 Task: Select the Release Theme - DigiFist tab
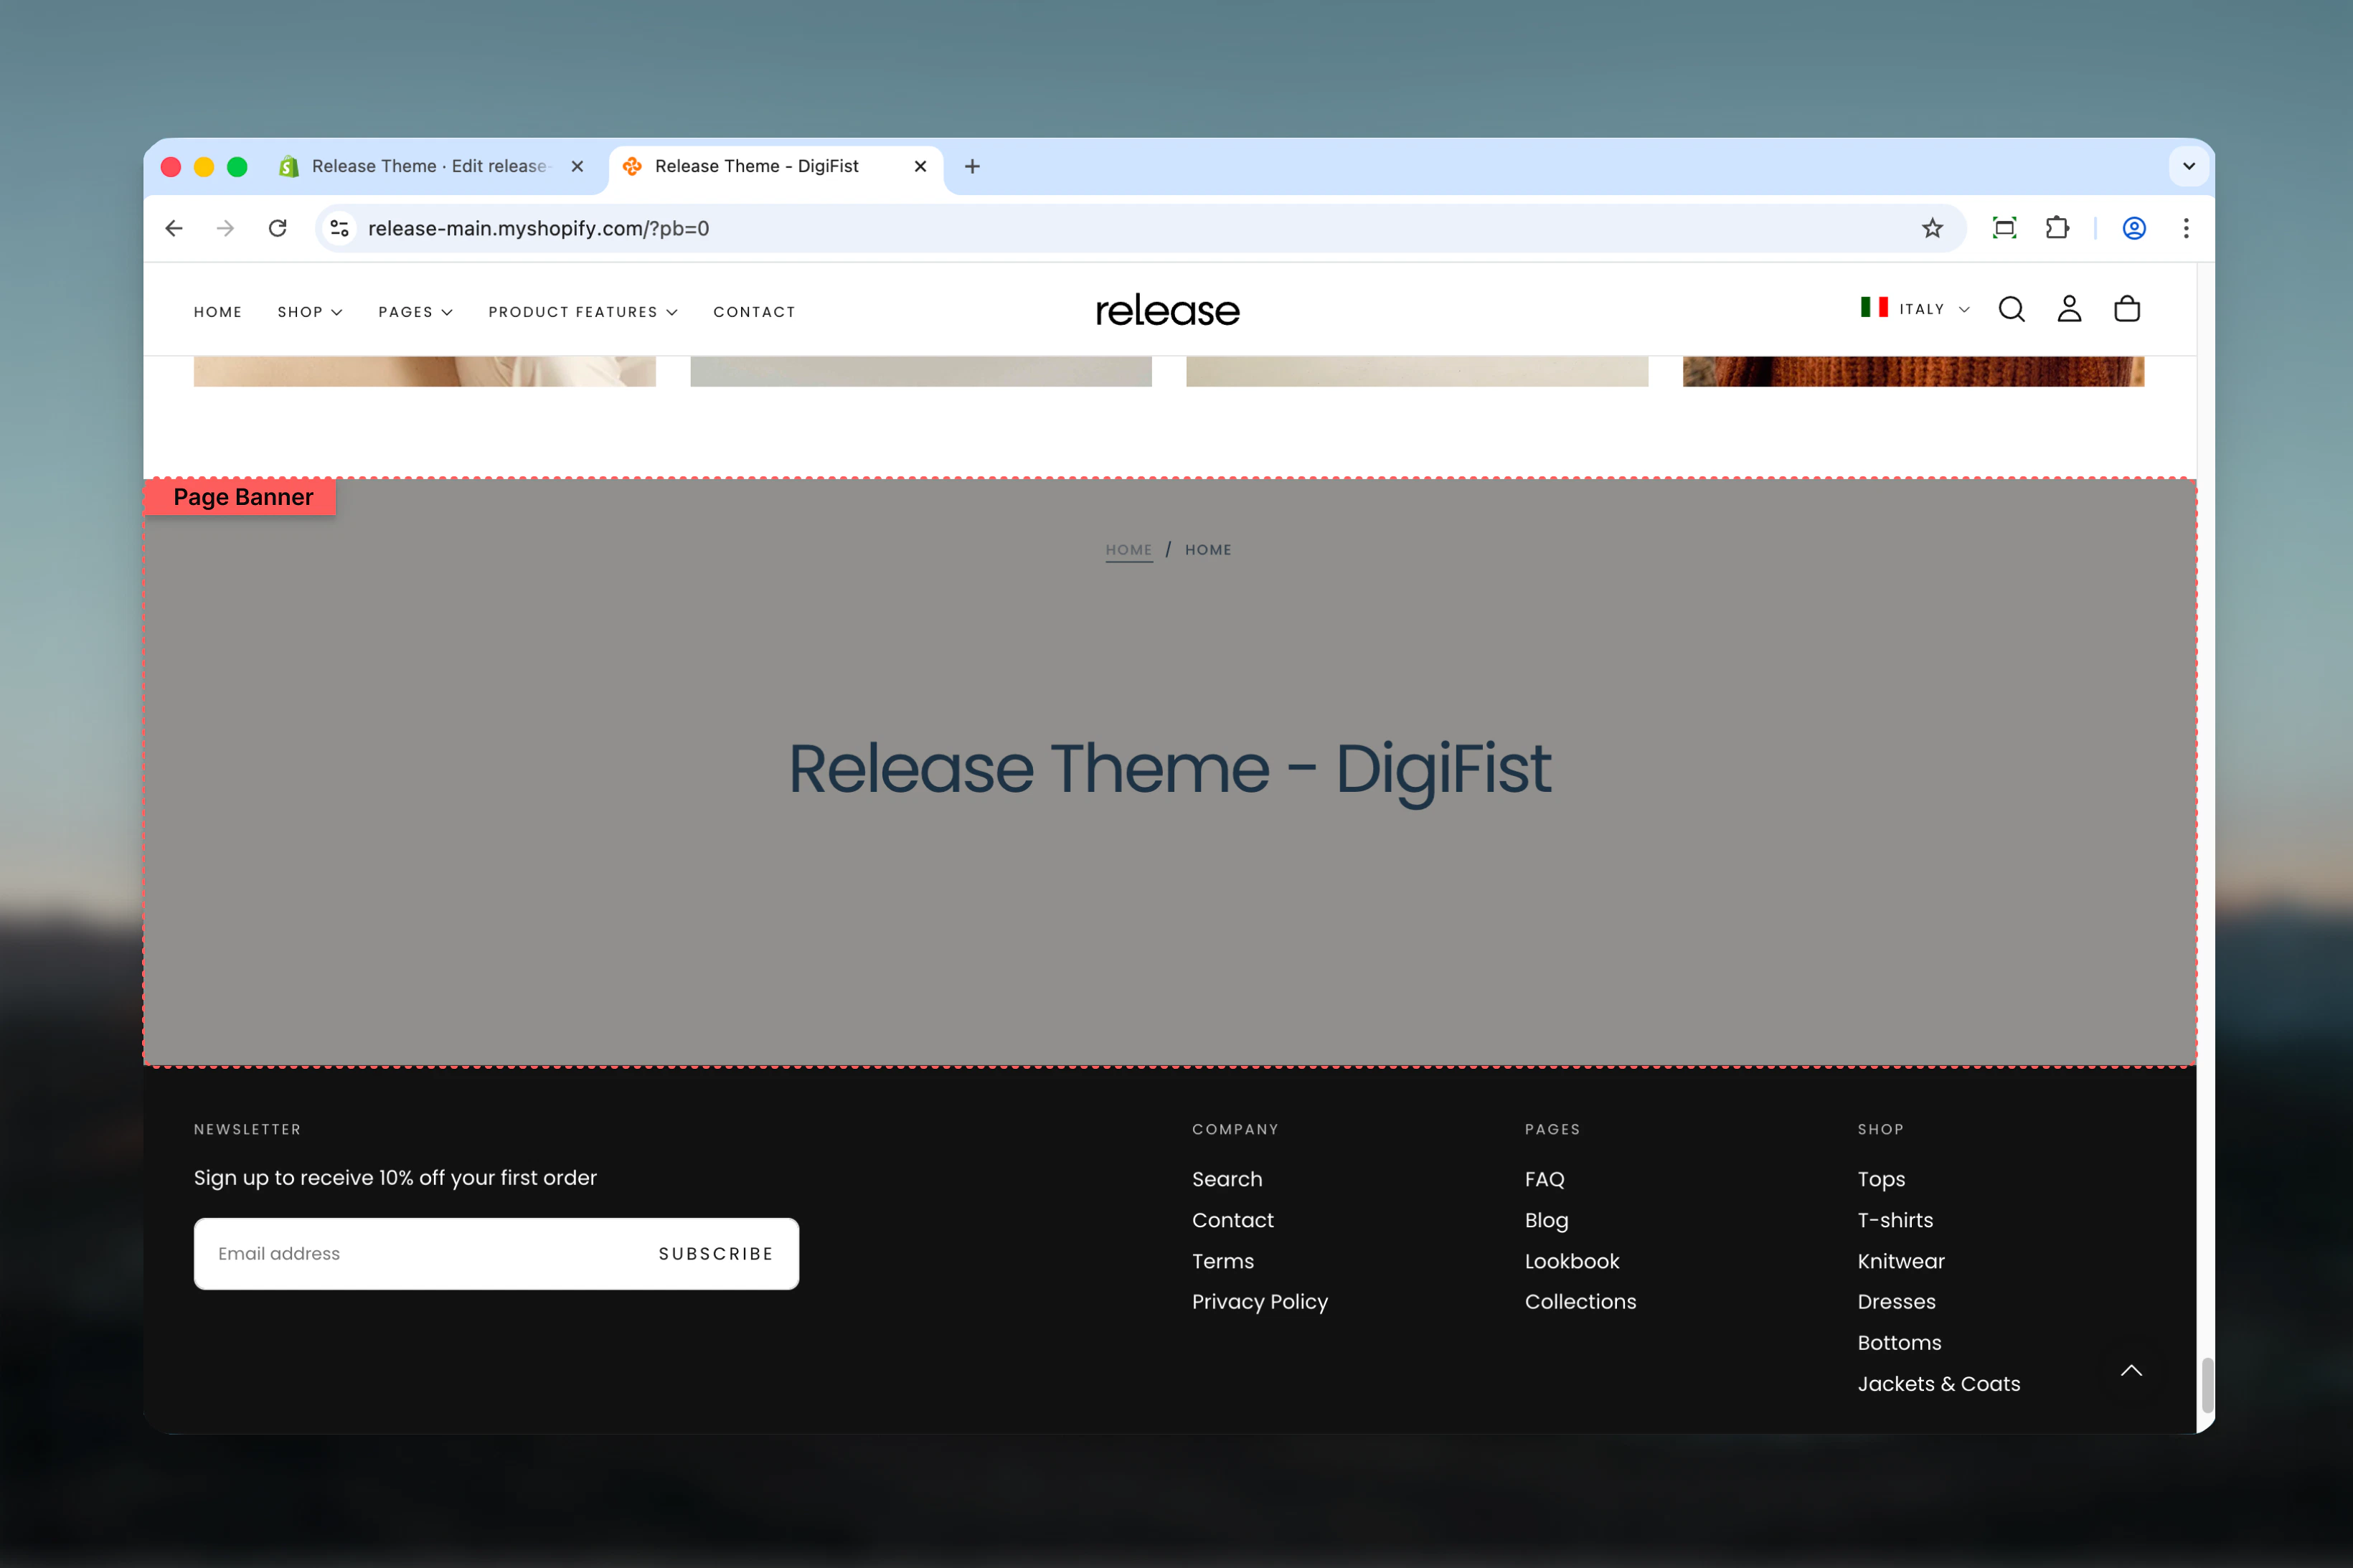775,166
